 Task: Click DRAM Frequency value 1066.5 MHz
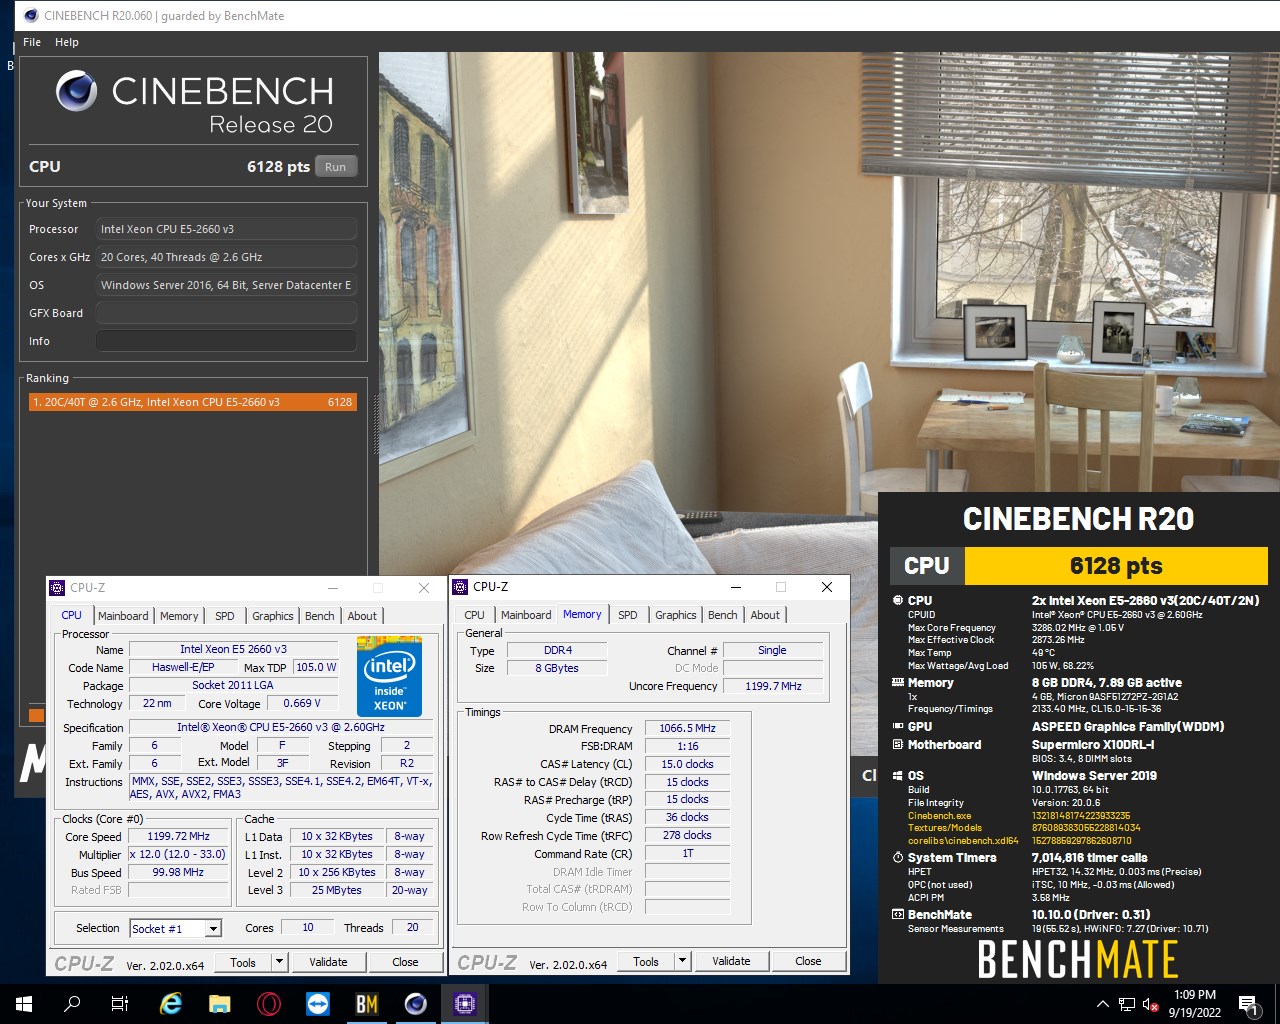687,728
